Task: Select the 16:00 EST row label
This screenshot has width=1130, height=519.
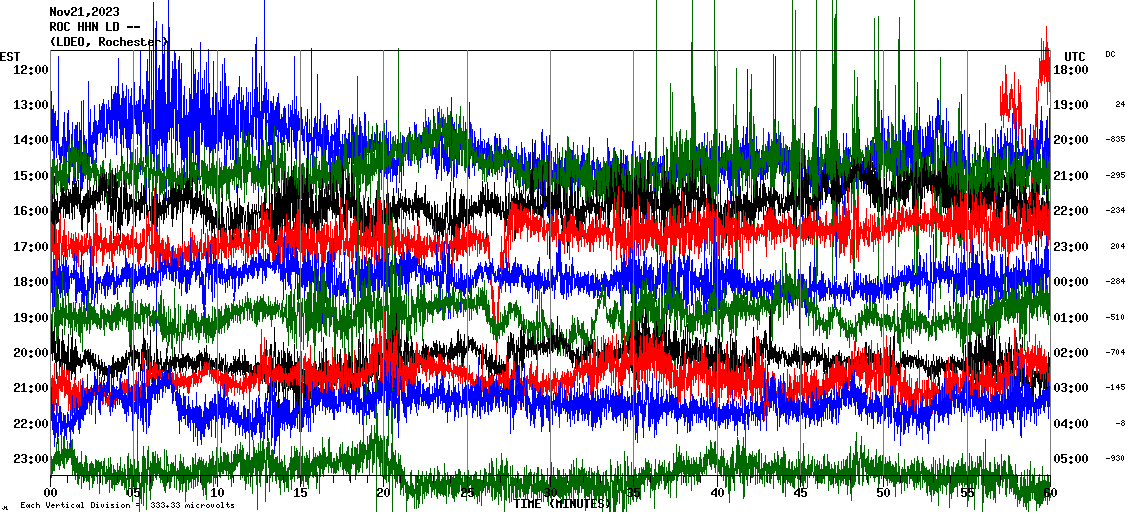Action: coord(32,211)
